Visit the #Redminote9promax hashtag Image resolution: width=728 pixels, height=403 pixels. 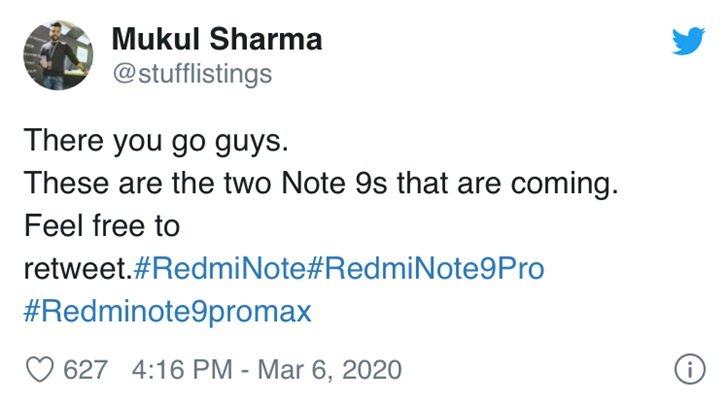(x=167, y=312)
